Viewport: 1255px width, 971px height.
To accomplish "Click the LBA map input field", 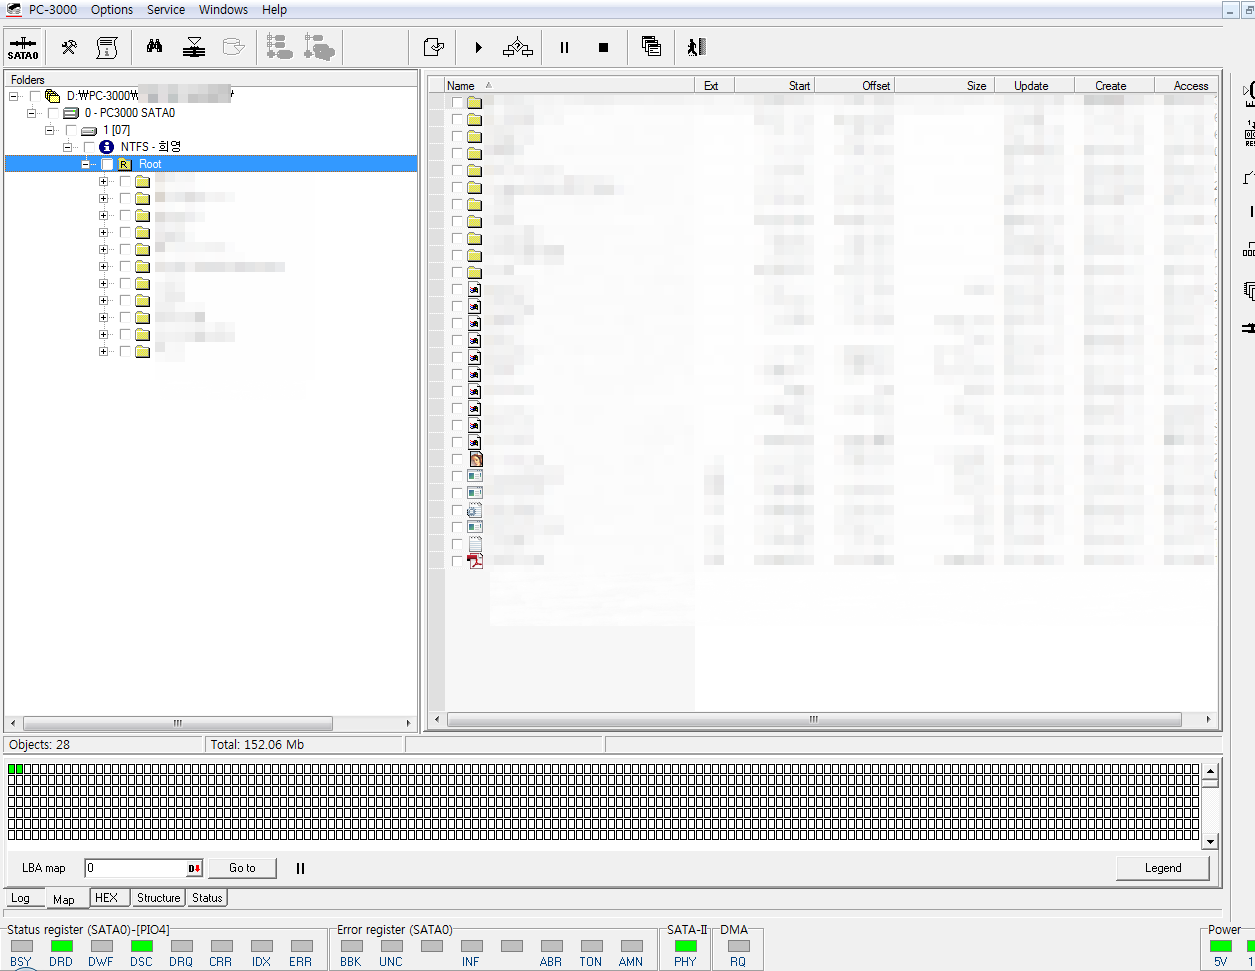I will point(136,868).
